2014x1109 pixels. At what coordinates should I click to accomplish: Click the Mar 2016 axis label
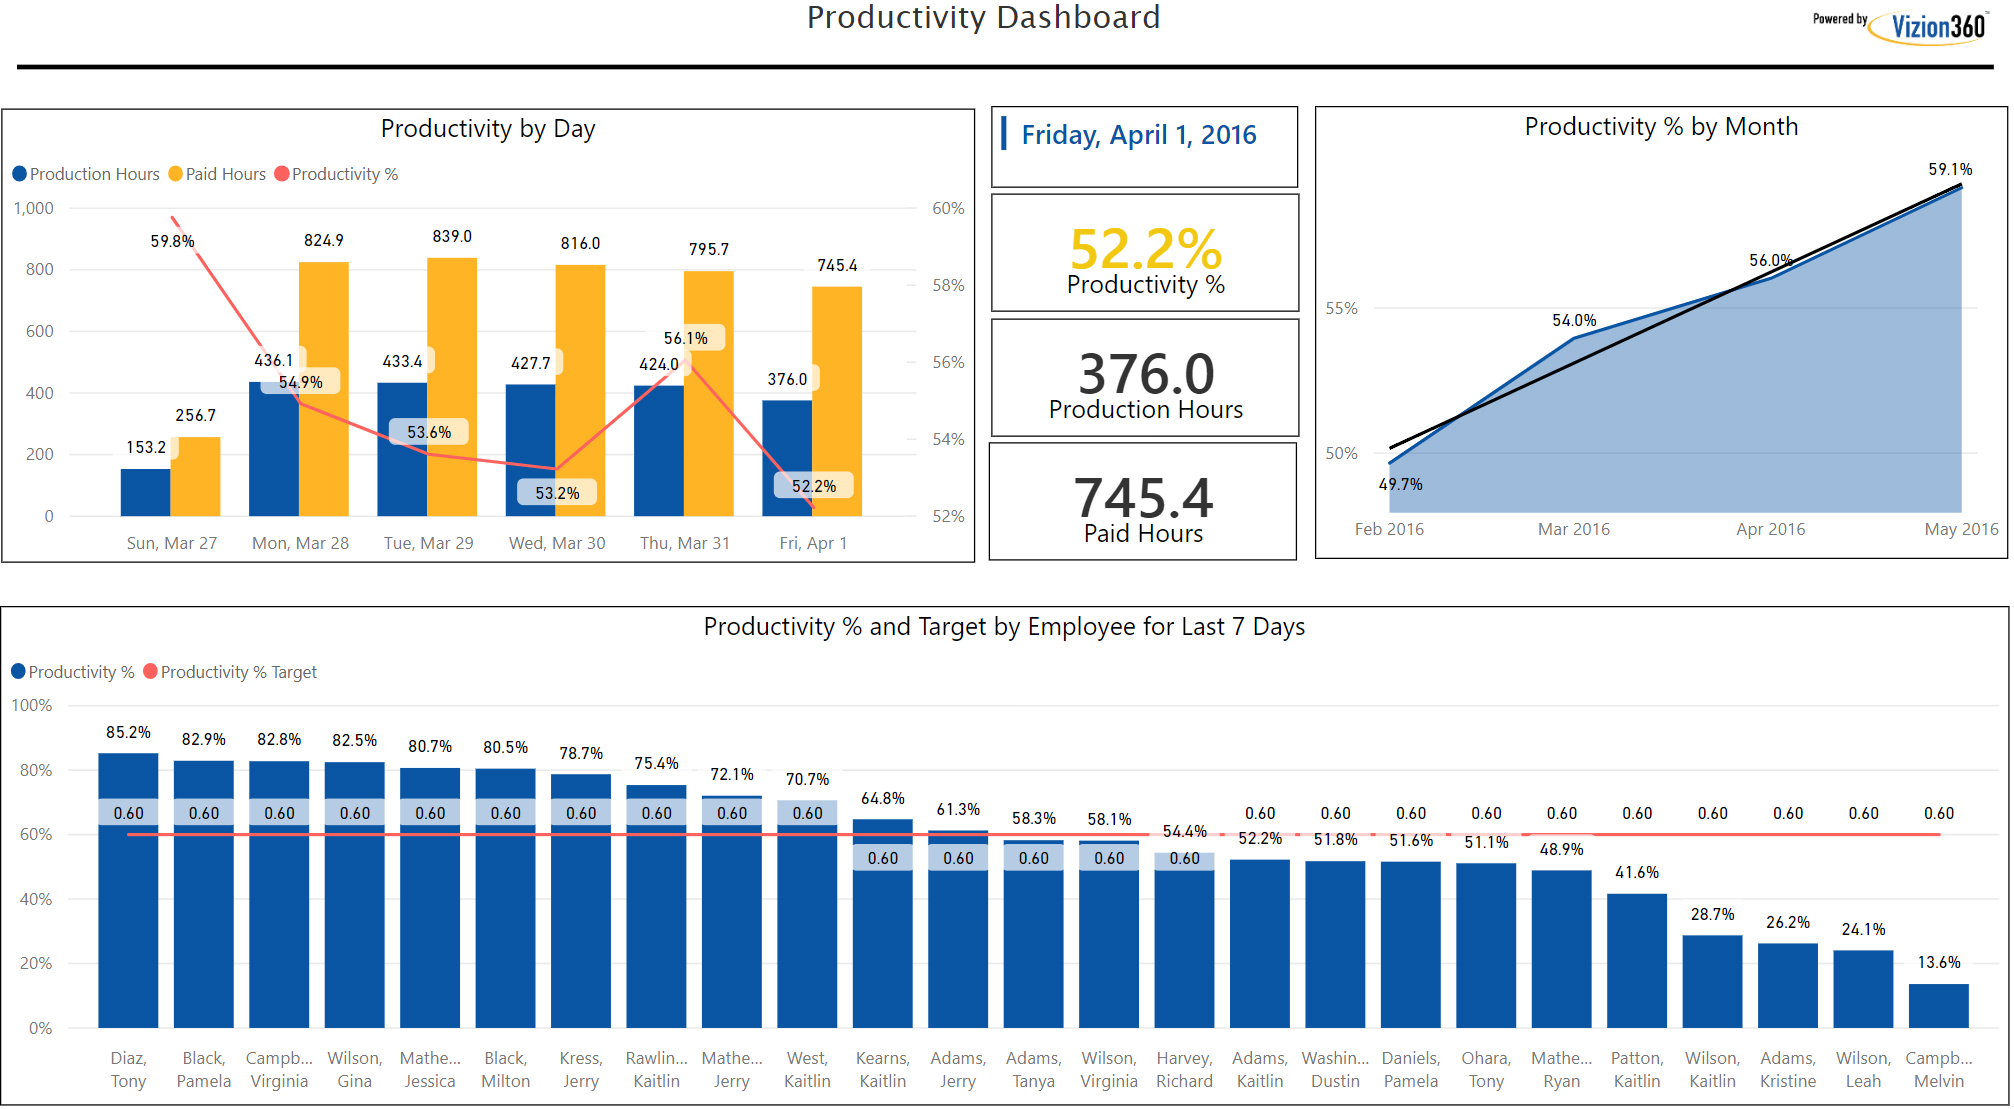point(1573,529)
